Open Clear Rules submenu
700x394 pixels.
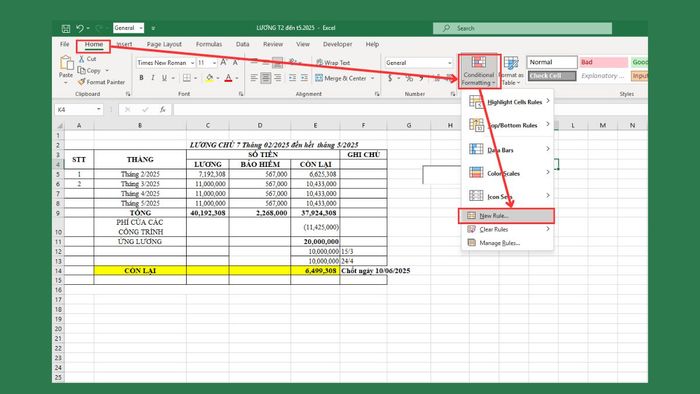(508, 229)
